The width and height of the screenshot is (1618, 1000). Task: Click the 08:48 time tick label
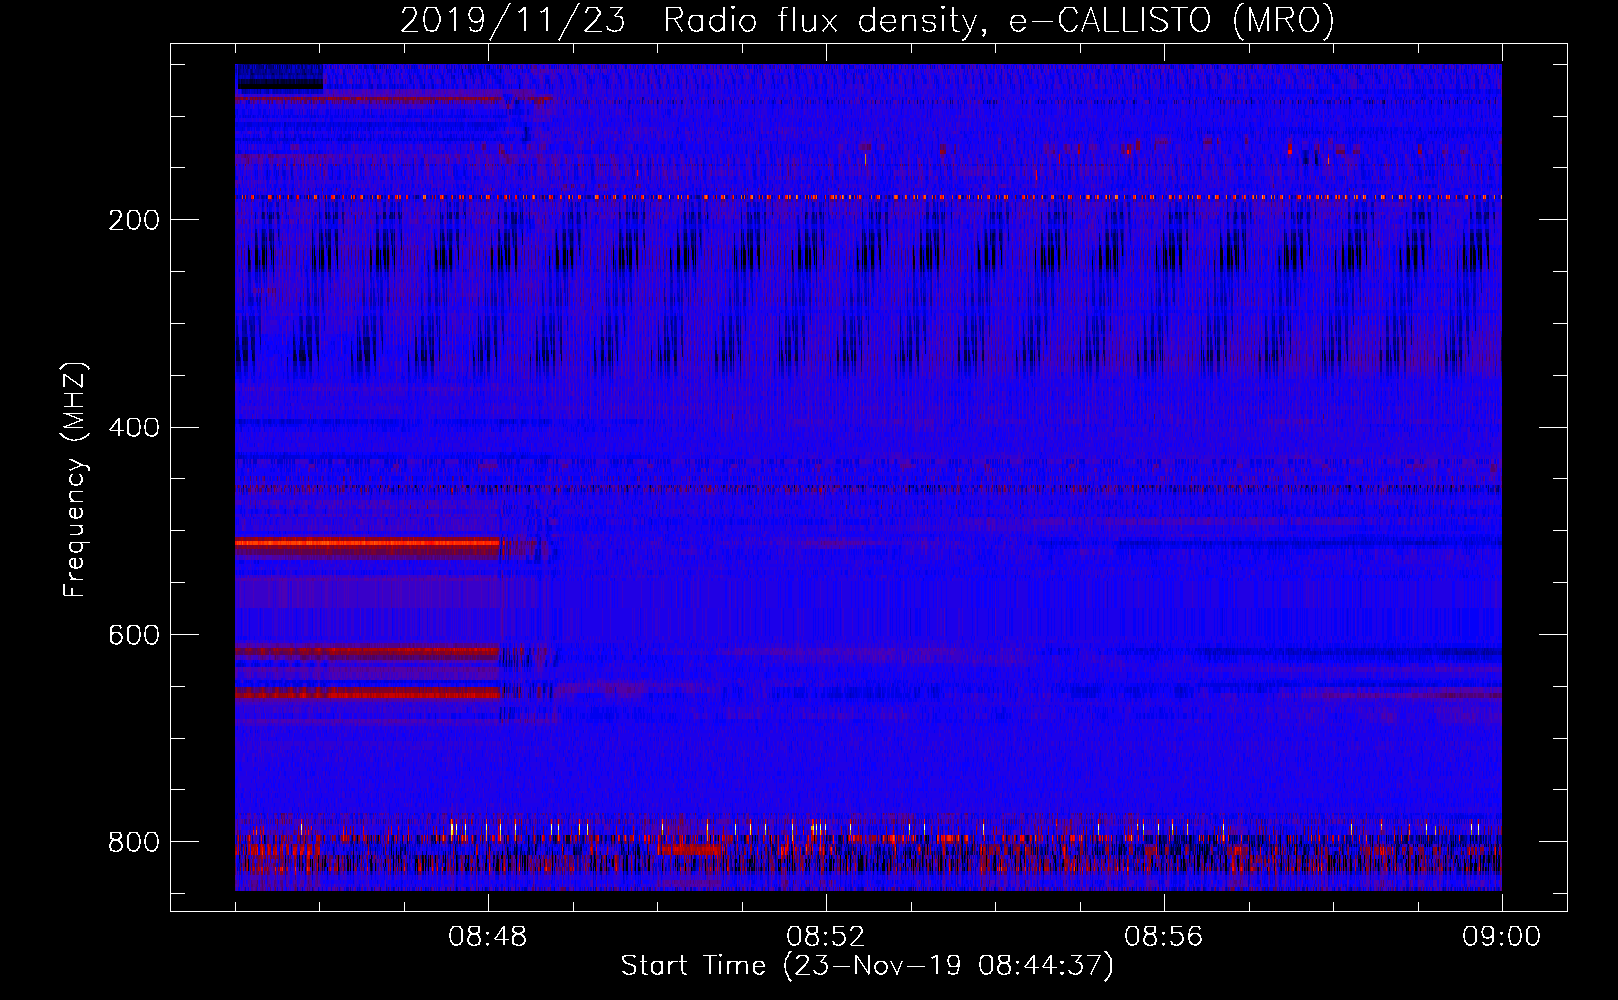tap(488, 937)
